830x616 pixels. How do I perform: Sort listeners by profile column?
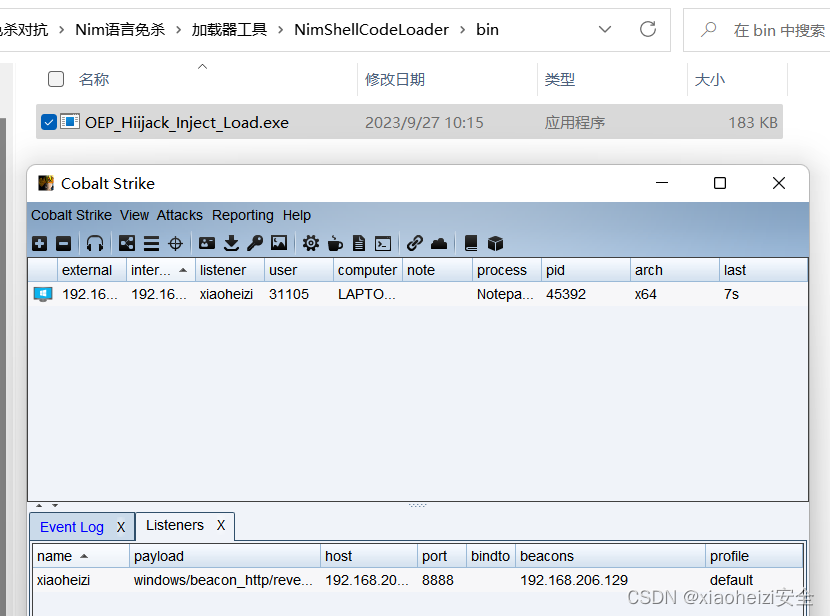(754, 556)
